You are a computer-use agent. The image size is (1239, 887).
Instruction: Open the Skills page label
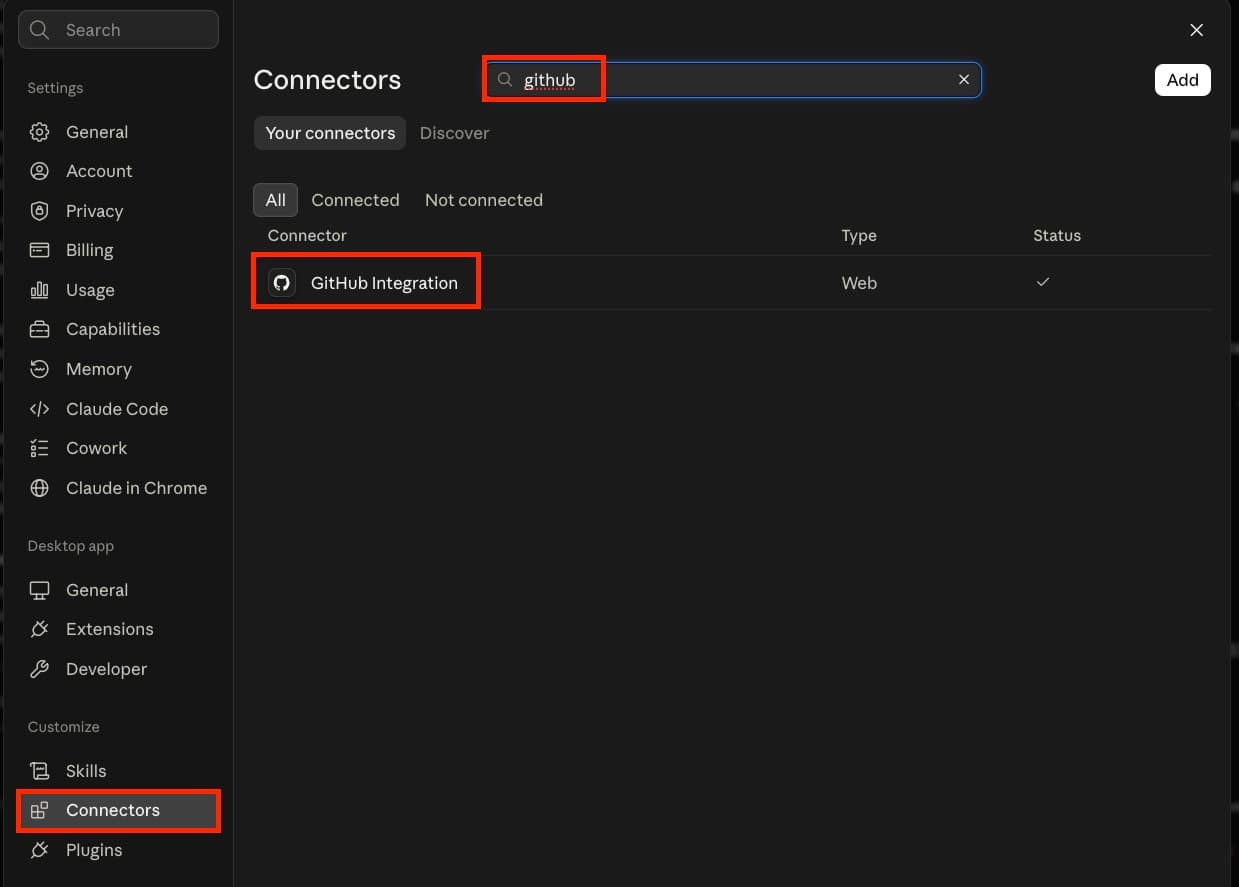[x=86, y=771]
